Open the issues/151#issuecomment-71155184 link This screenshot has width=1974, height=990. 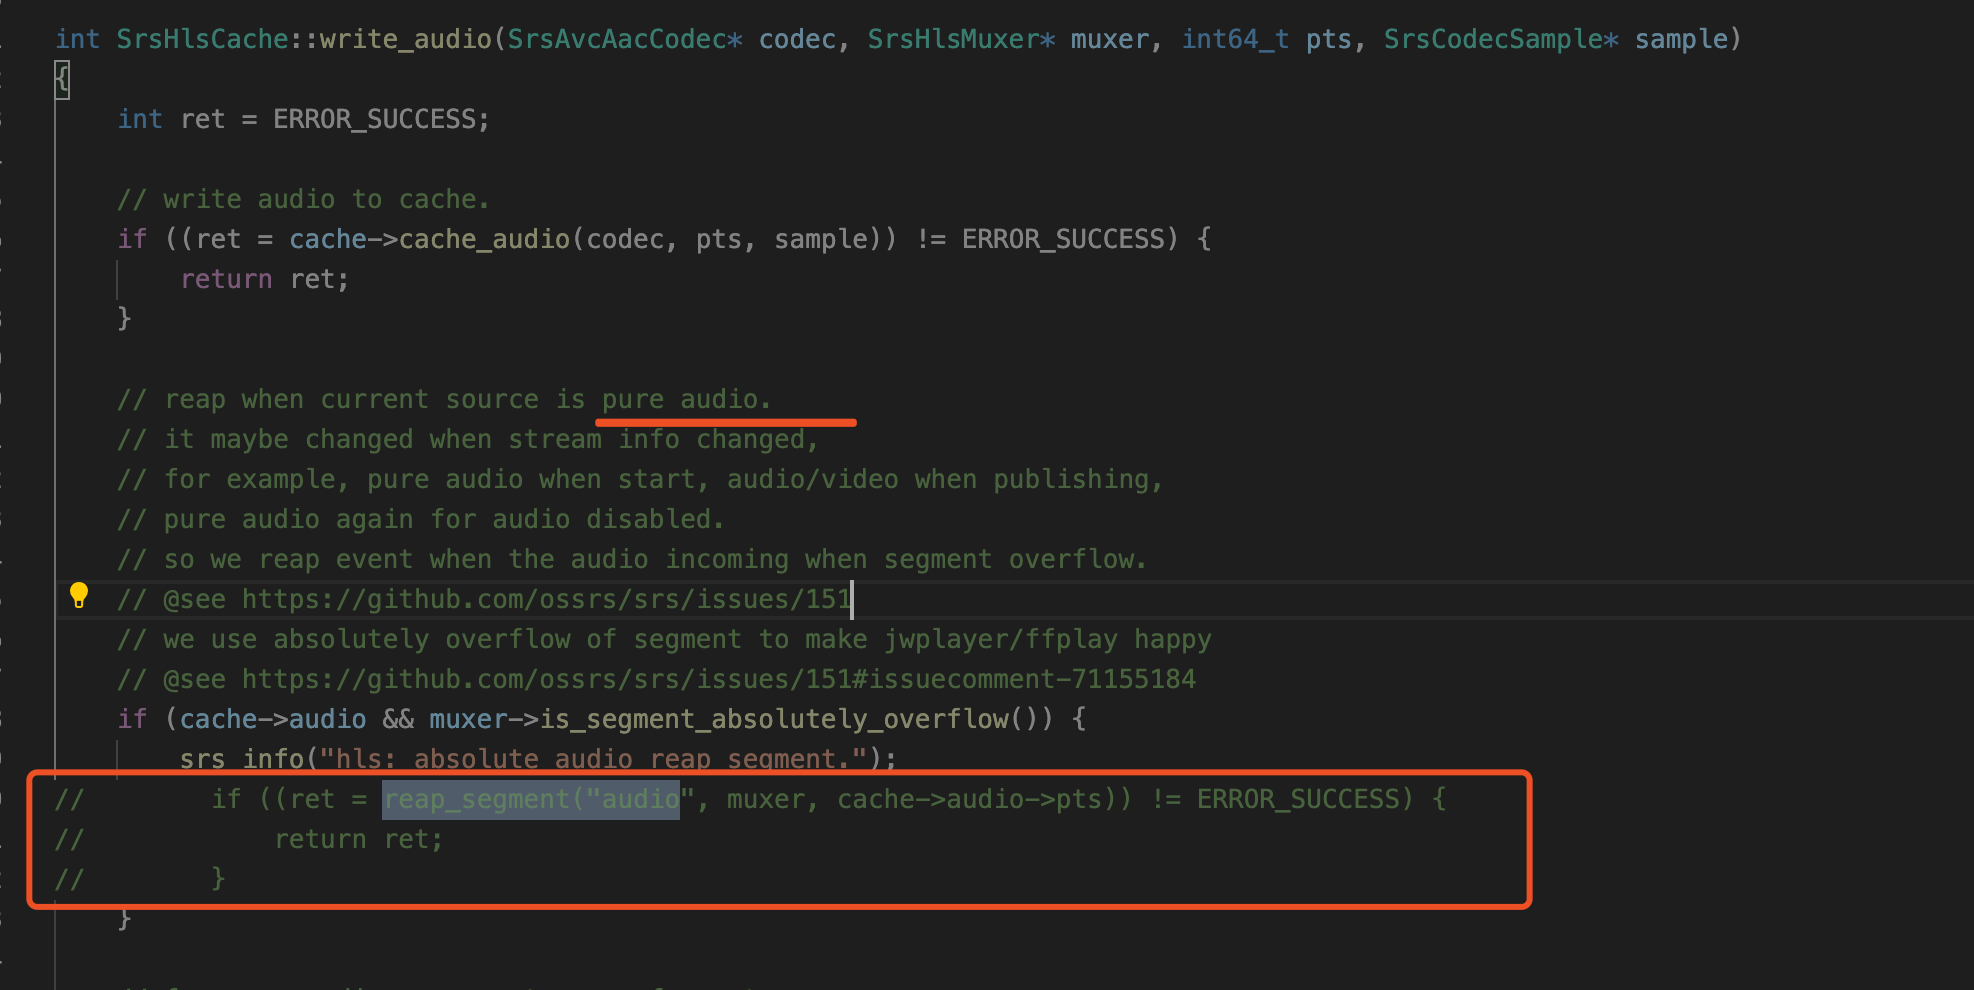pos(718,679)
